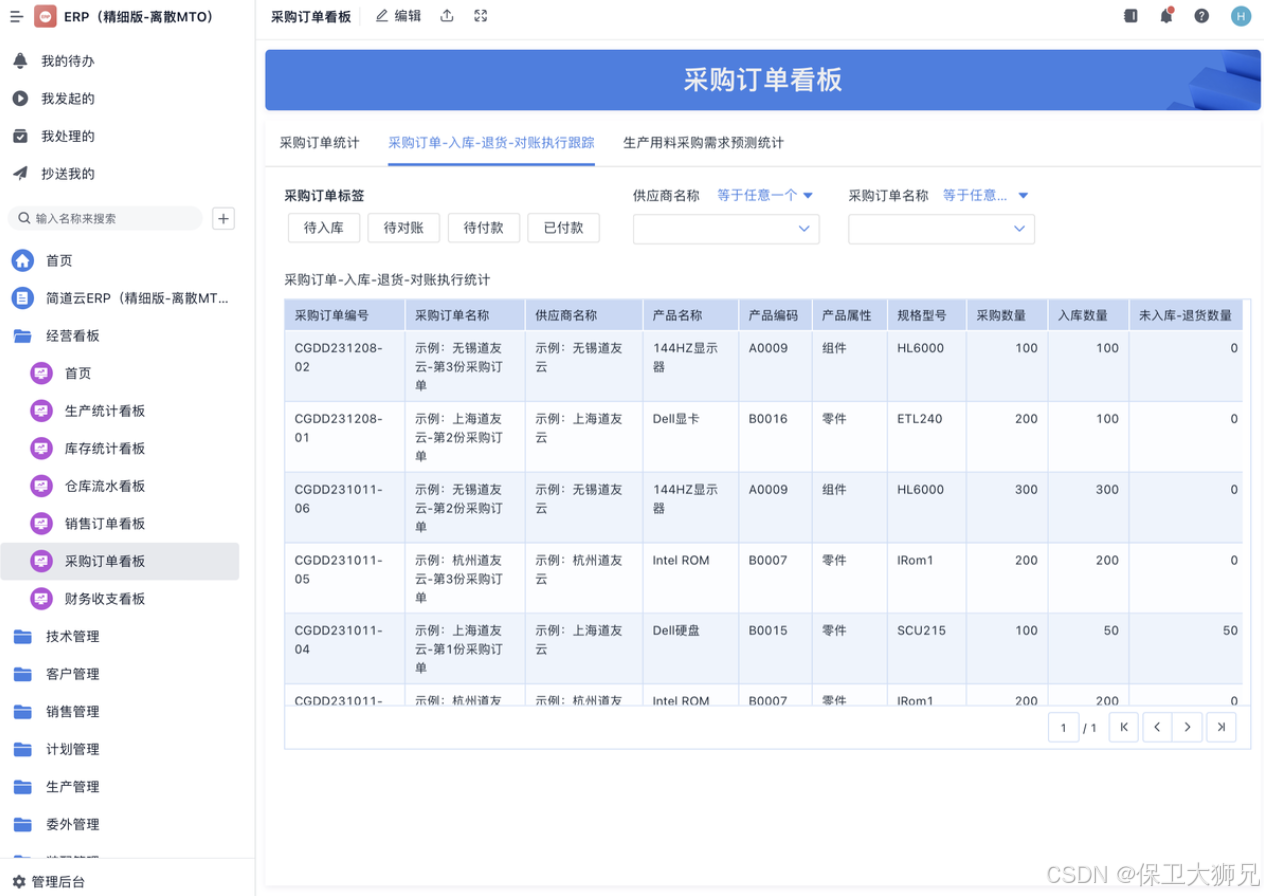Click 供应商名称 column header in table

[583, 315]
